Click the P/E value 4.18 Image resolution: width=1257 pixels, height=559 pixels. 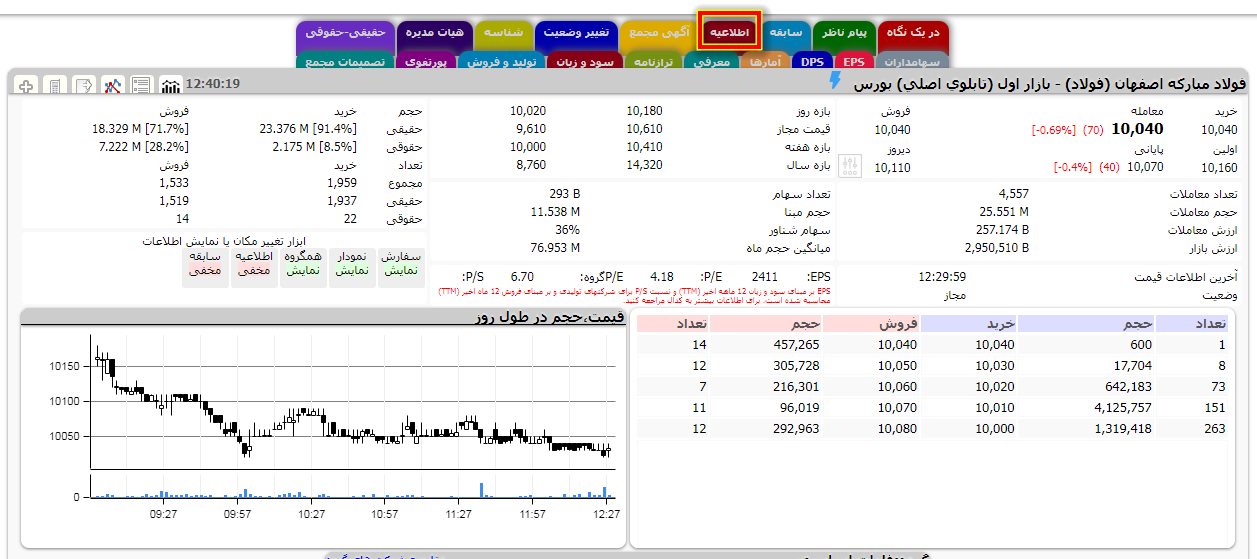tap(662, 276)
